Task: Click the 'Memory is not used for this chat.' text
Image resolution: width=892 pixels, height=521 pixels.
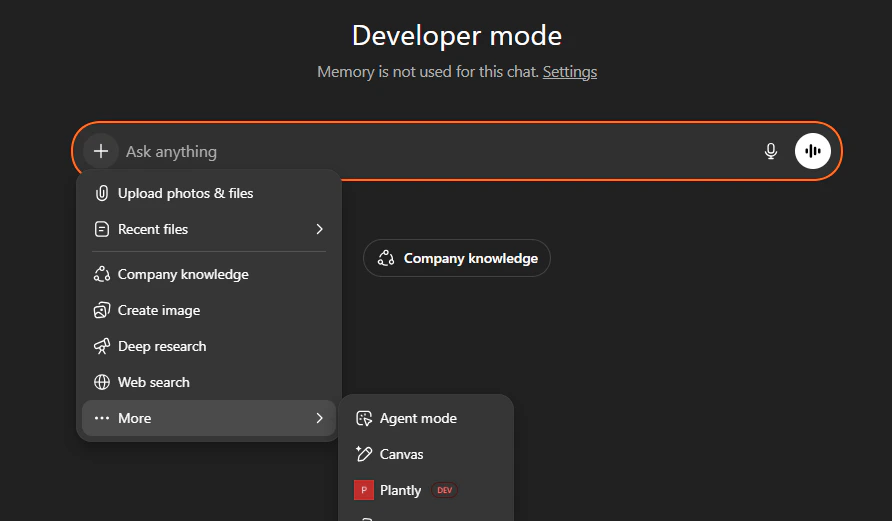Action: 428,72
